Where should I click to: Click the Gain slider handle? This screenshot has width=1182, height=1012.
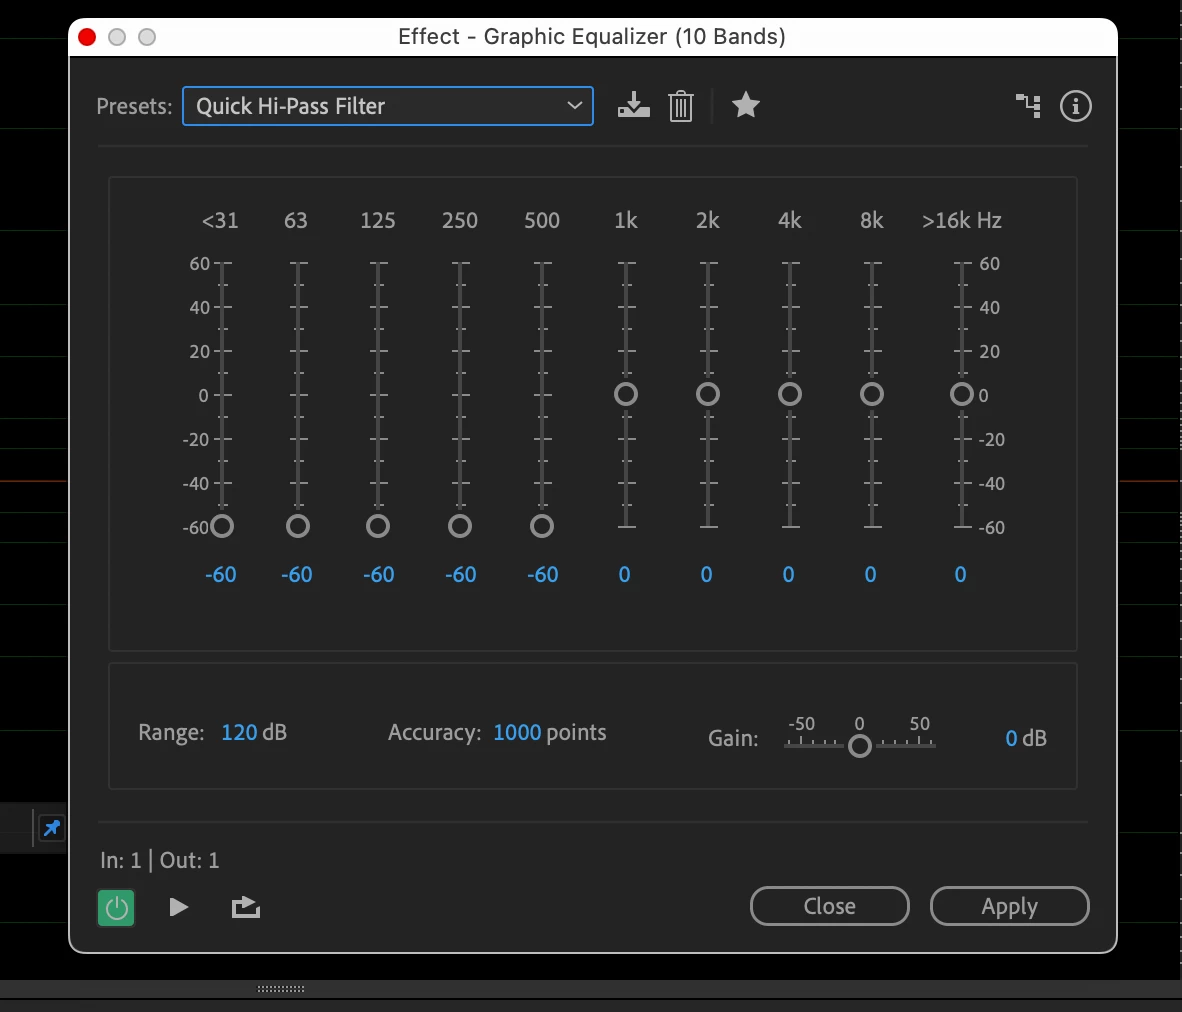(860, 747)
